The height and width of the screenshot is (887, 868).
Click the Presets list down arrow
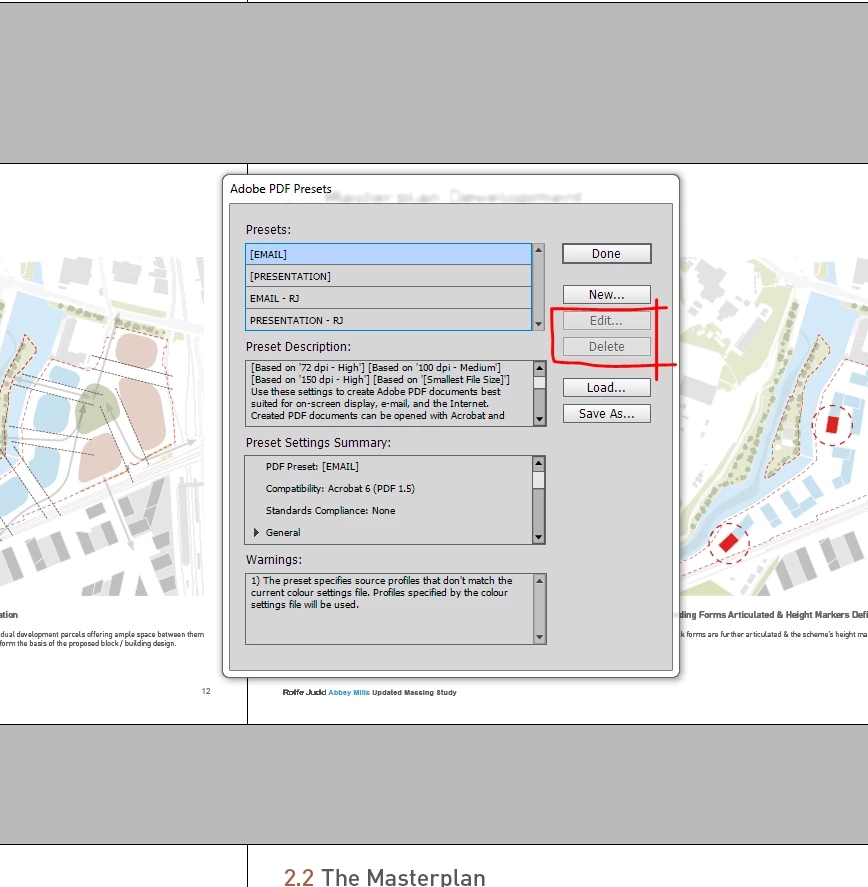coord(539,324)
